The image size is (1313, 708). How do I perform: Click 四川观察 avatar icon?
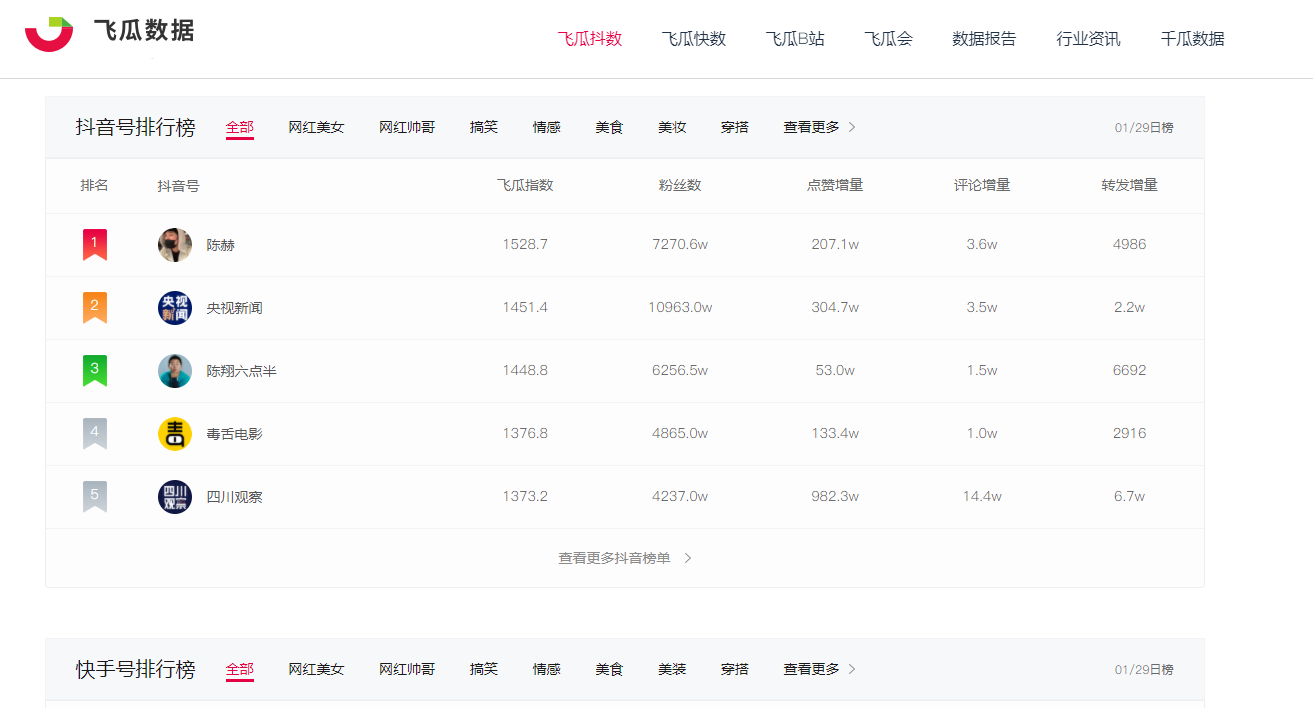coord(175,497)
